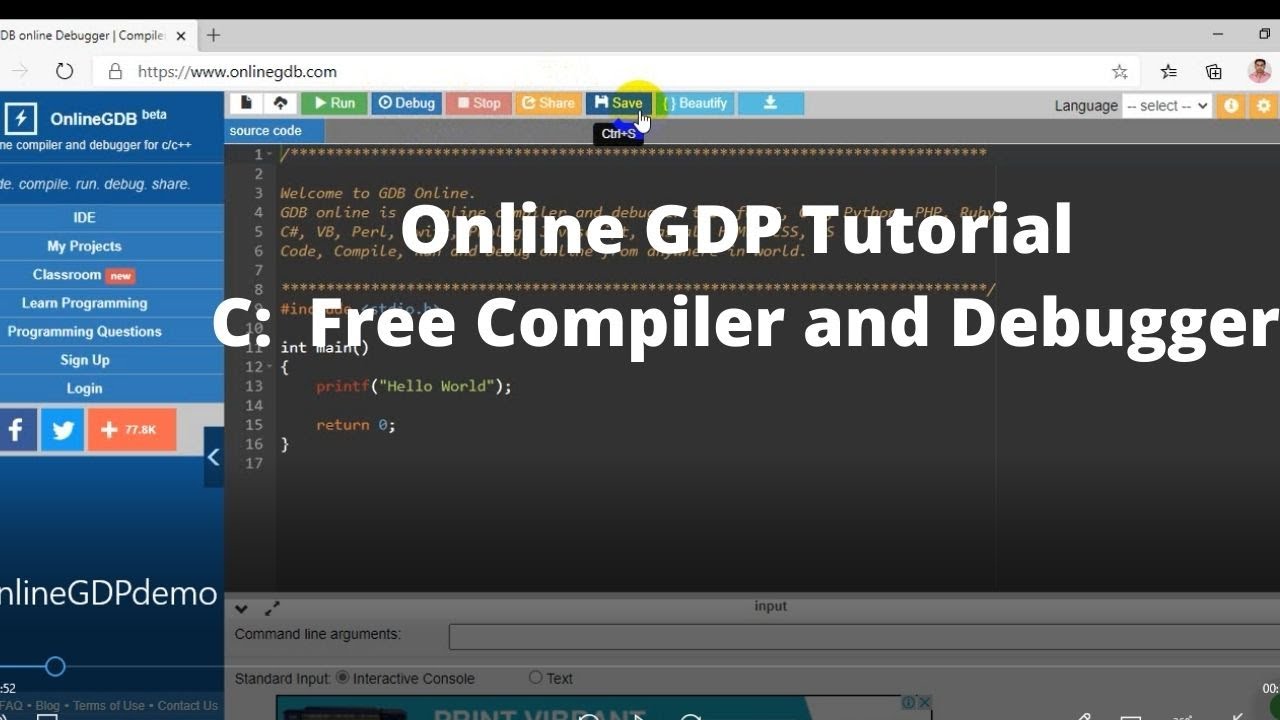Stop execution with Stop button

click(x=478, y=103)
